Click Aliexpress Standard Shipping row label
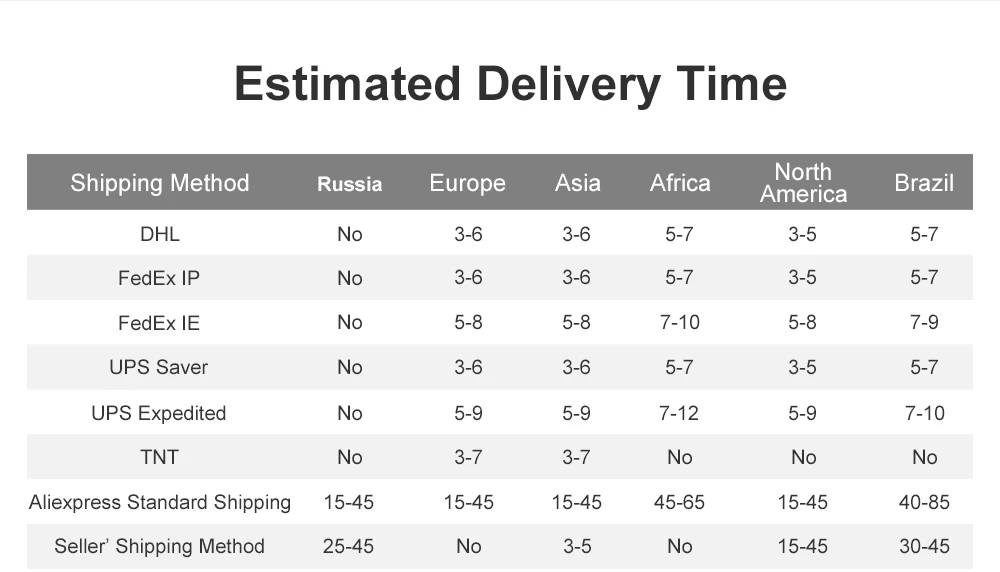 (159, 502)
